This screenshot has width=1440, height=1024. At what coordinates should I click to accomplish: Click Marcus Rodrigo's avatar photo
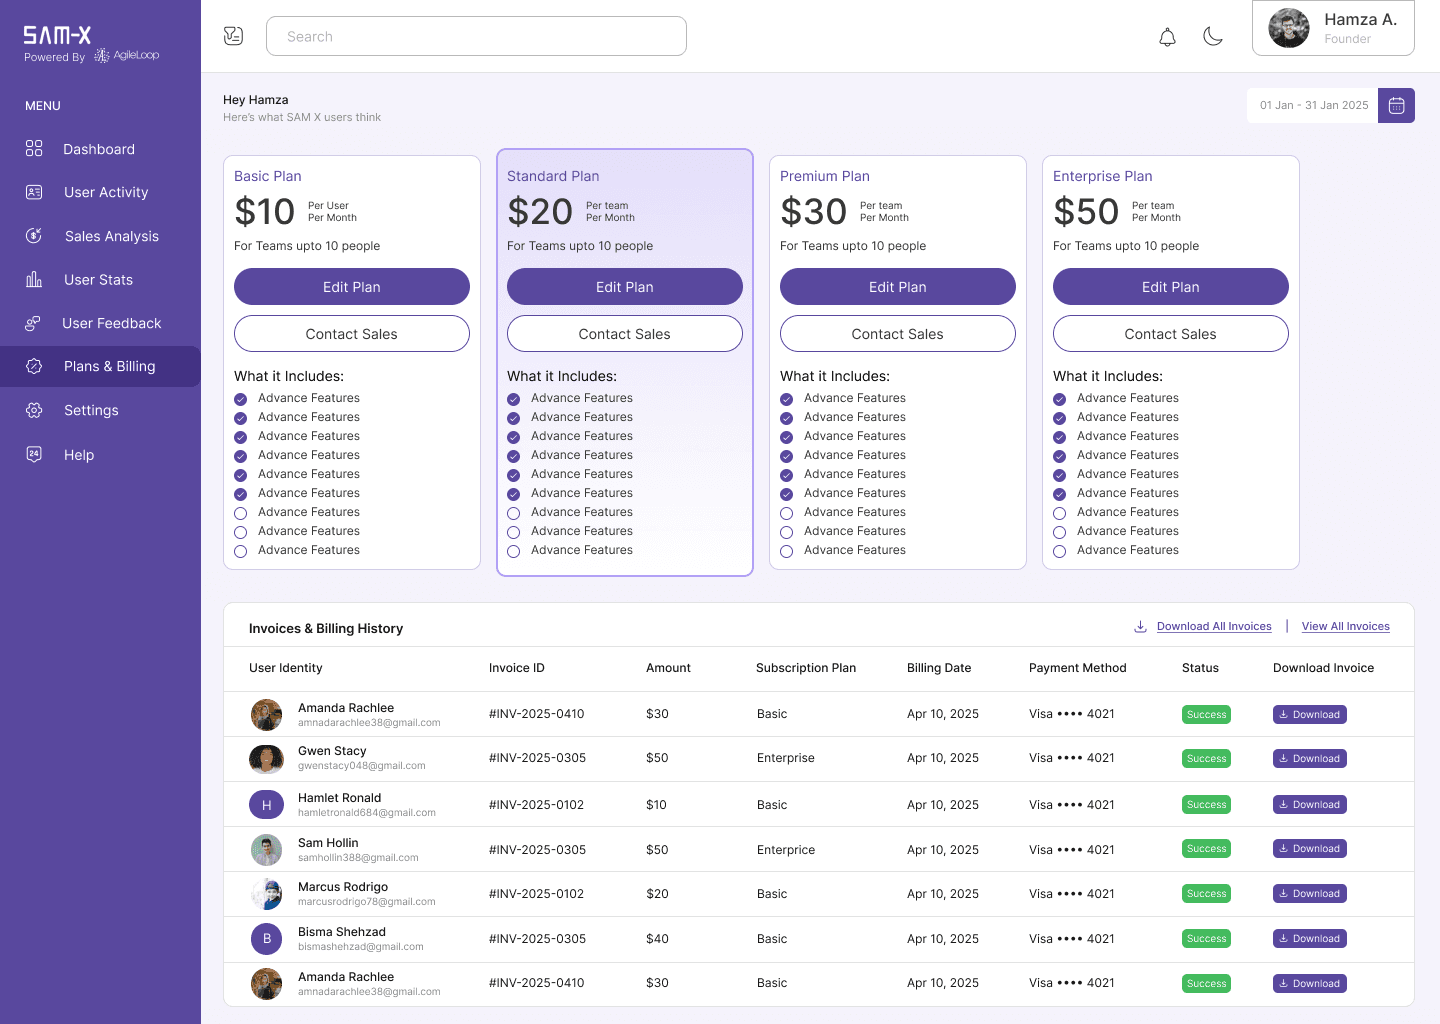pyautogui.click(x=266, y=894)
